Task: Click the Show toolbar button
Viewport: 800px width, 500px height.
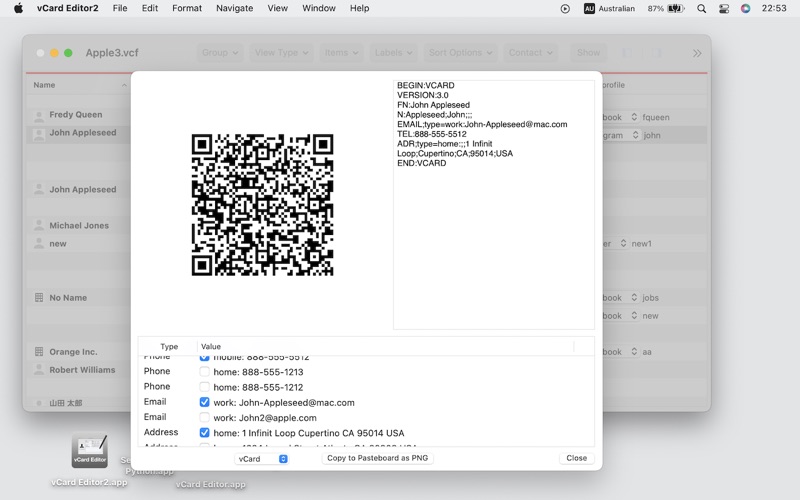Action: pos(588,53)
